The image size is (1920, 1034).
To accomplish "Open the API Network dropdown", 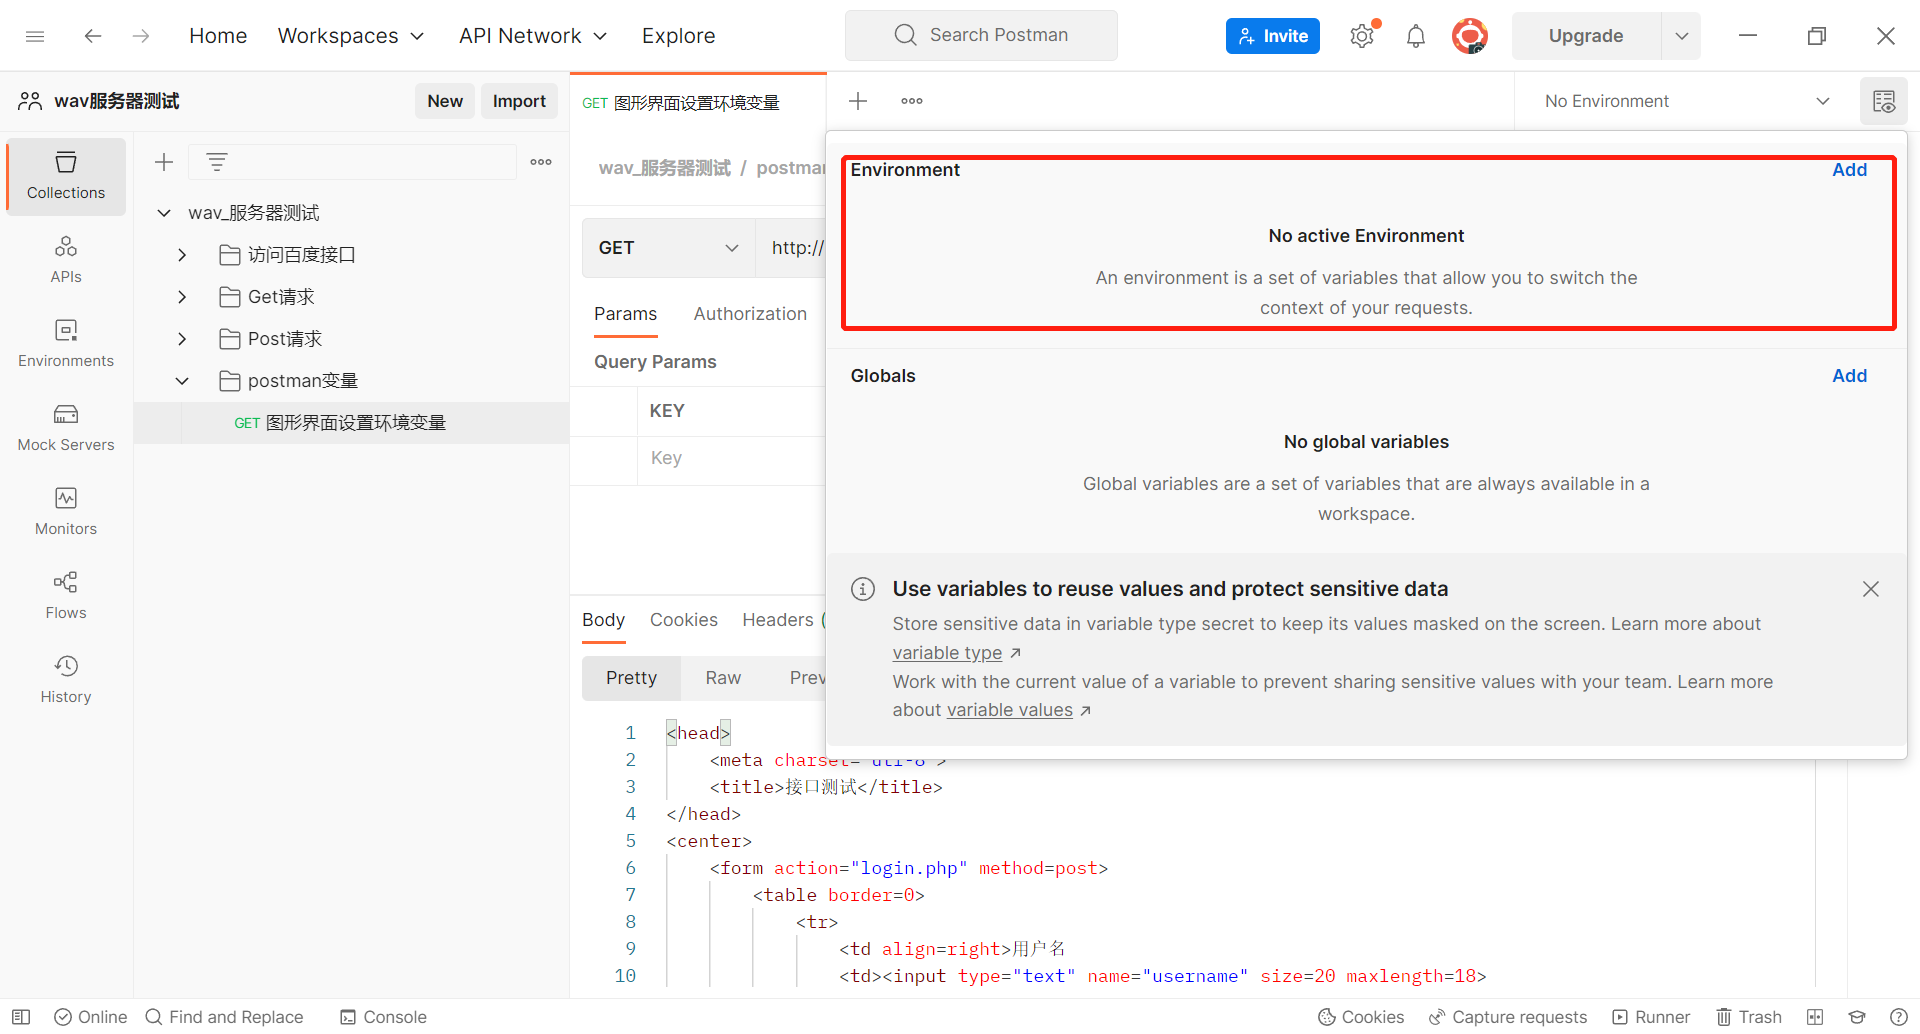I will point(533,36).
